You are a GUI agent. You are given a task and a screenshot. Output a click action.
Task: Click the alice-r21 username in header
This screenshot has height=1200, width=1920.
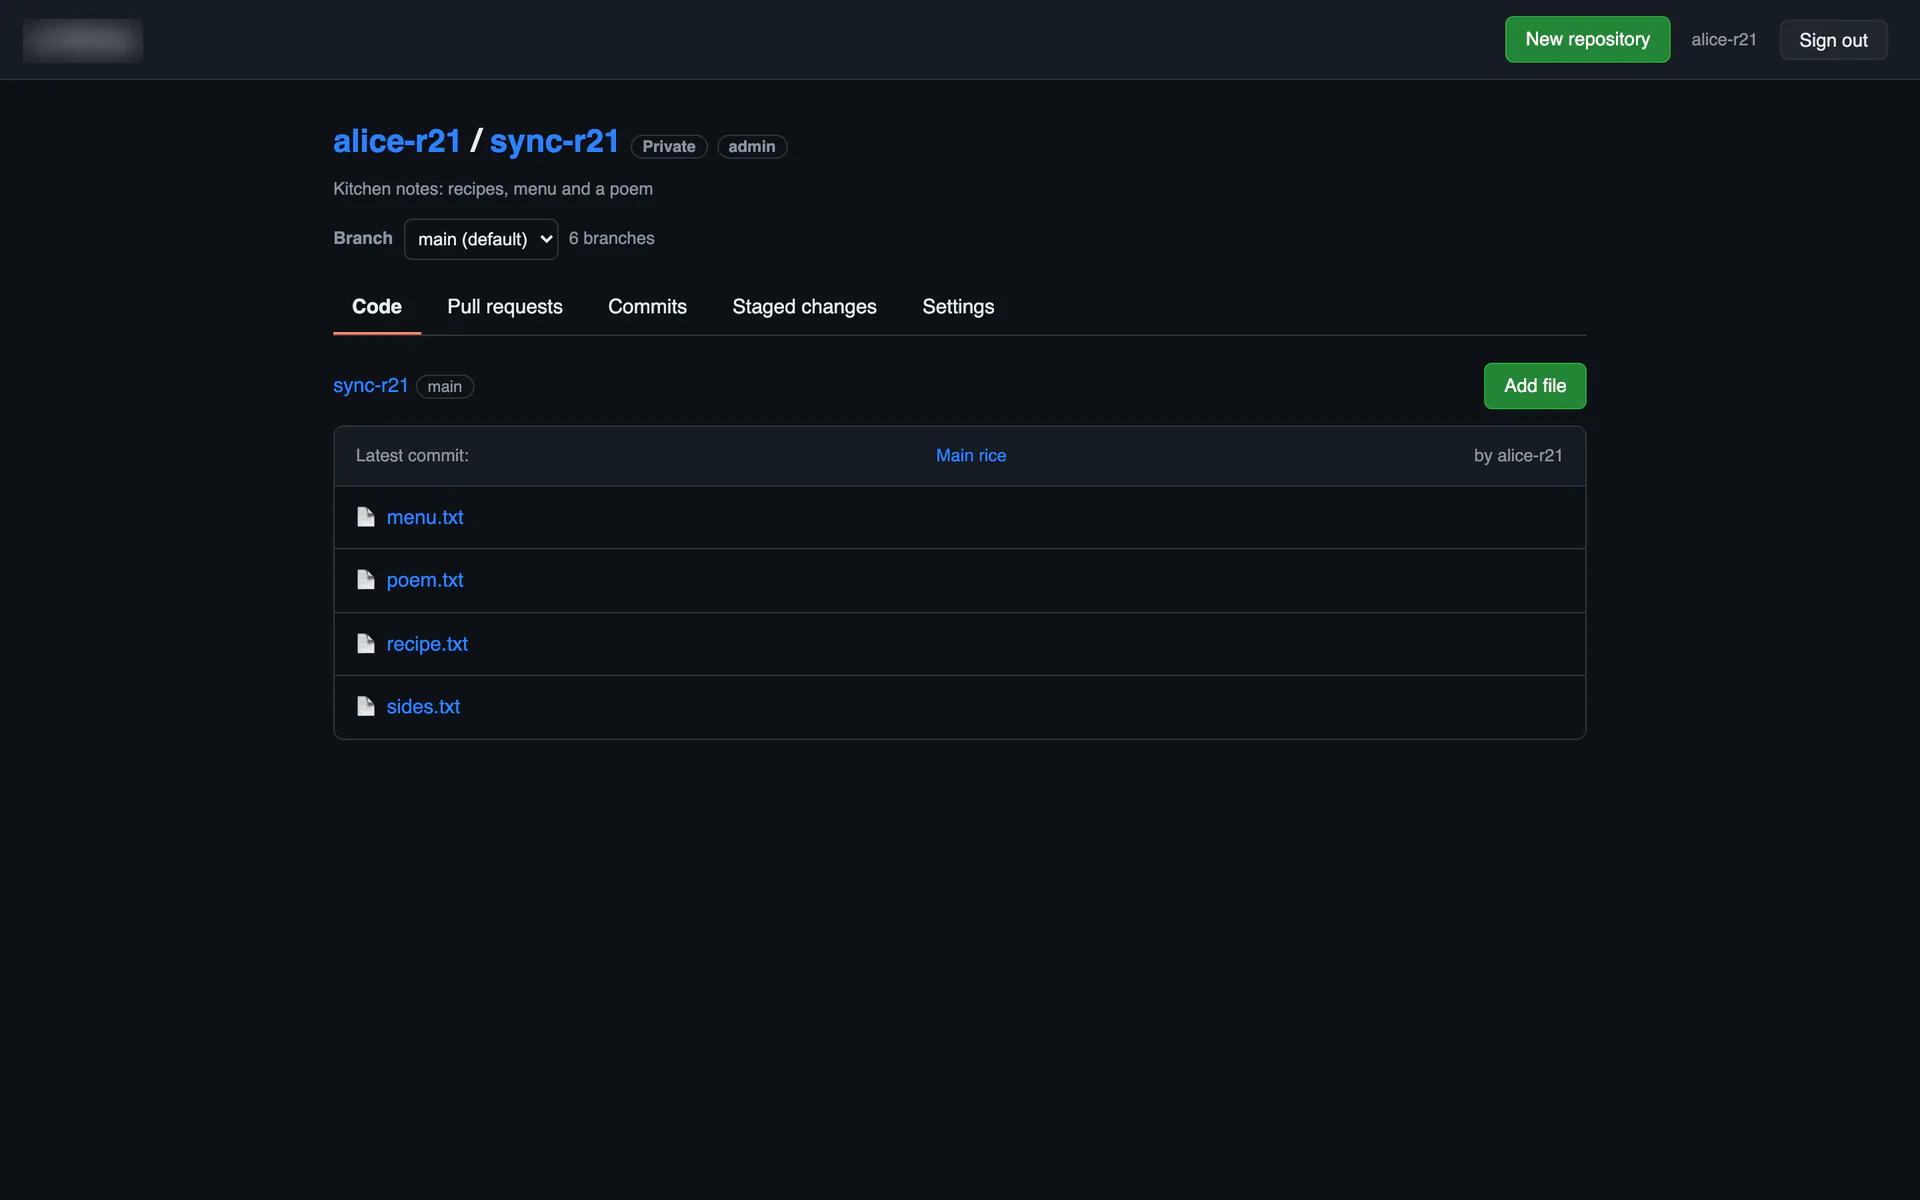(x=1724, y=40)
